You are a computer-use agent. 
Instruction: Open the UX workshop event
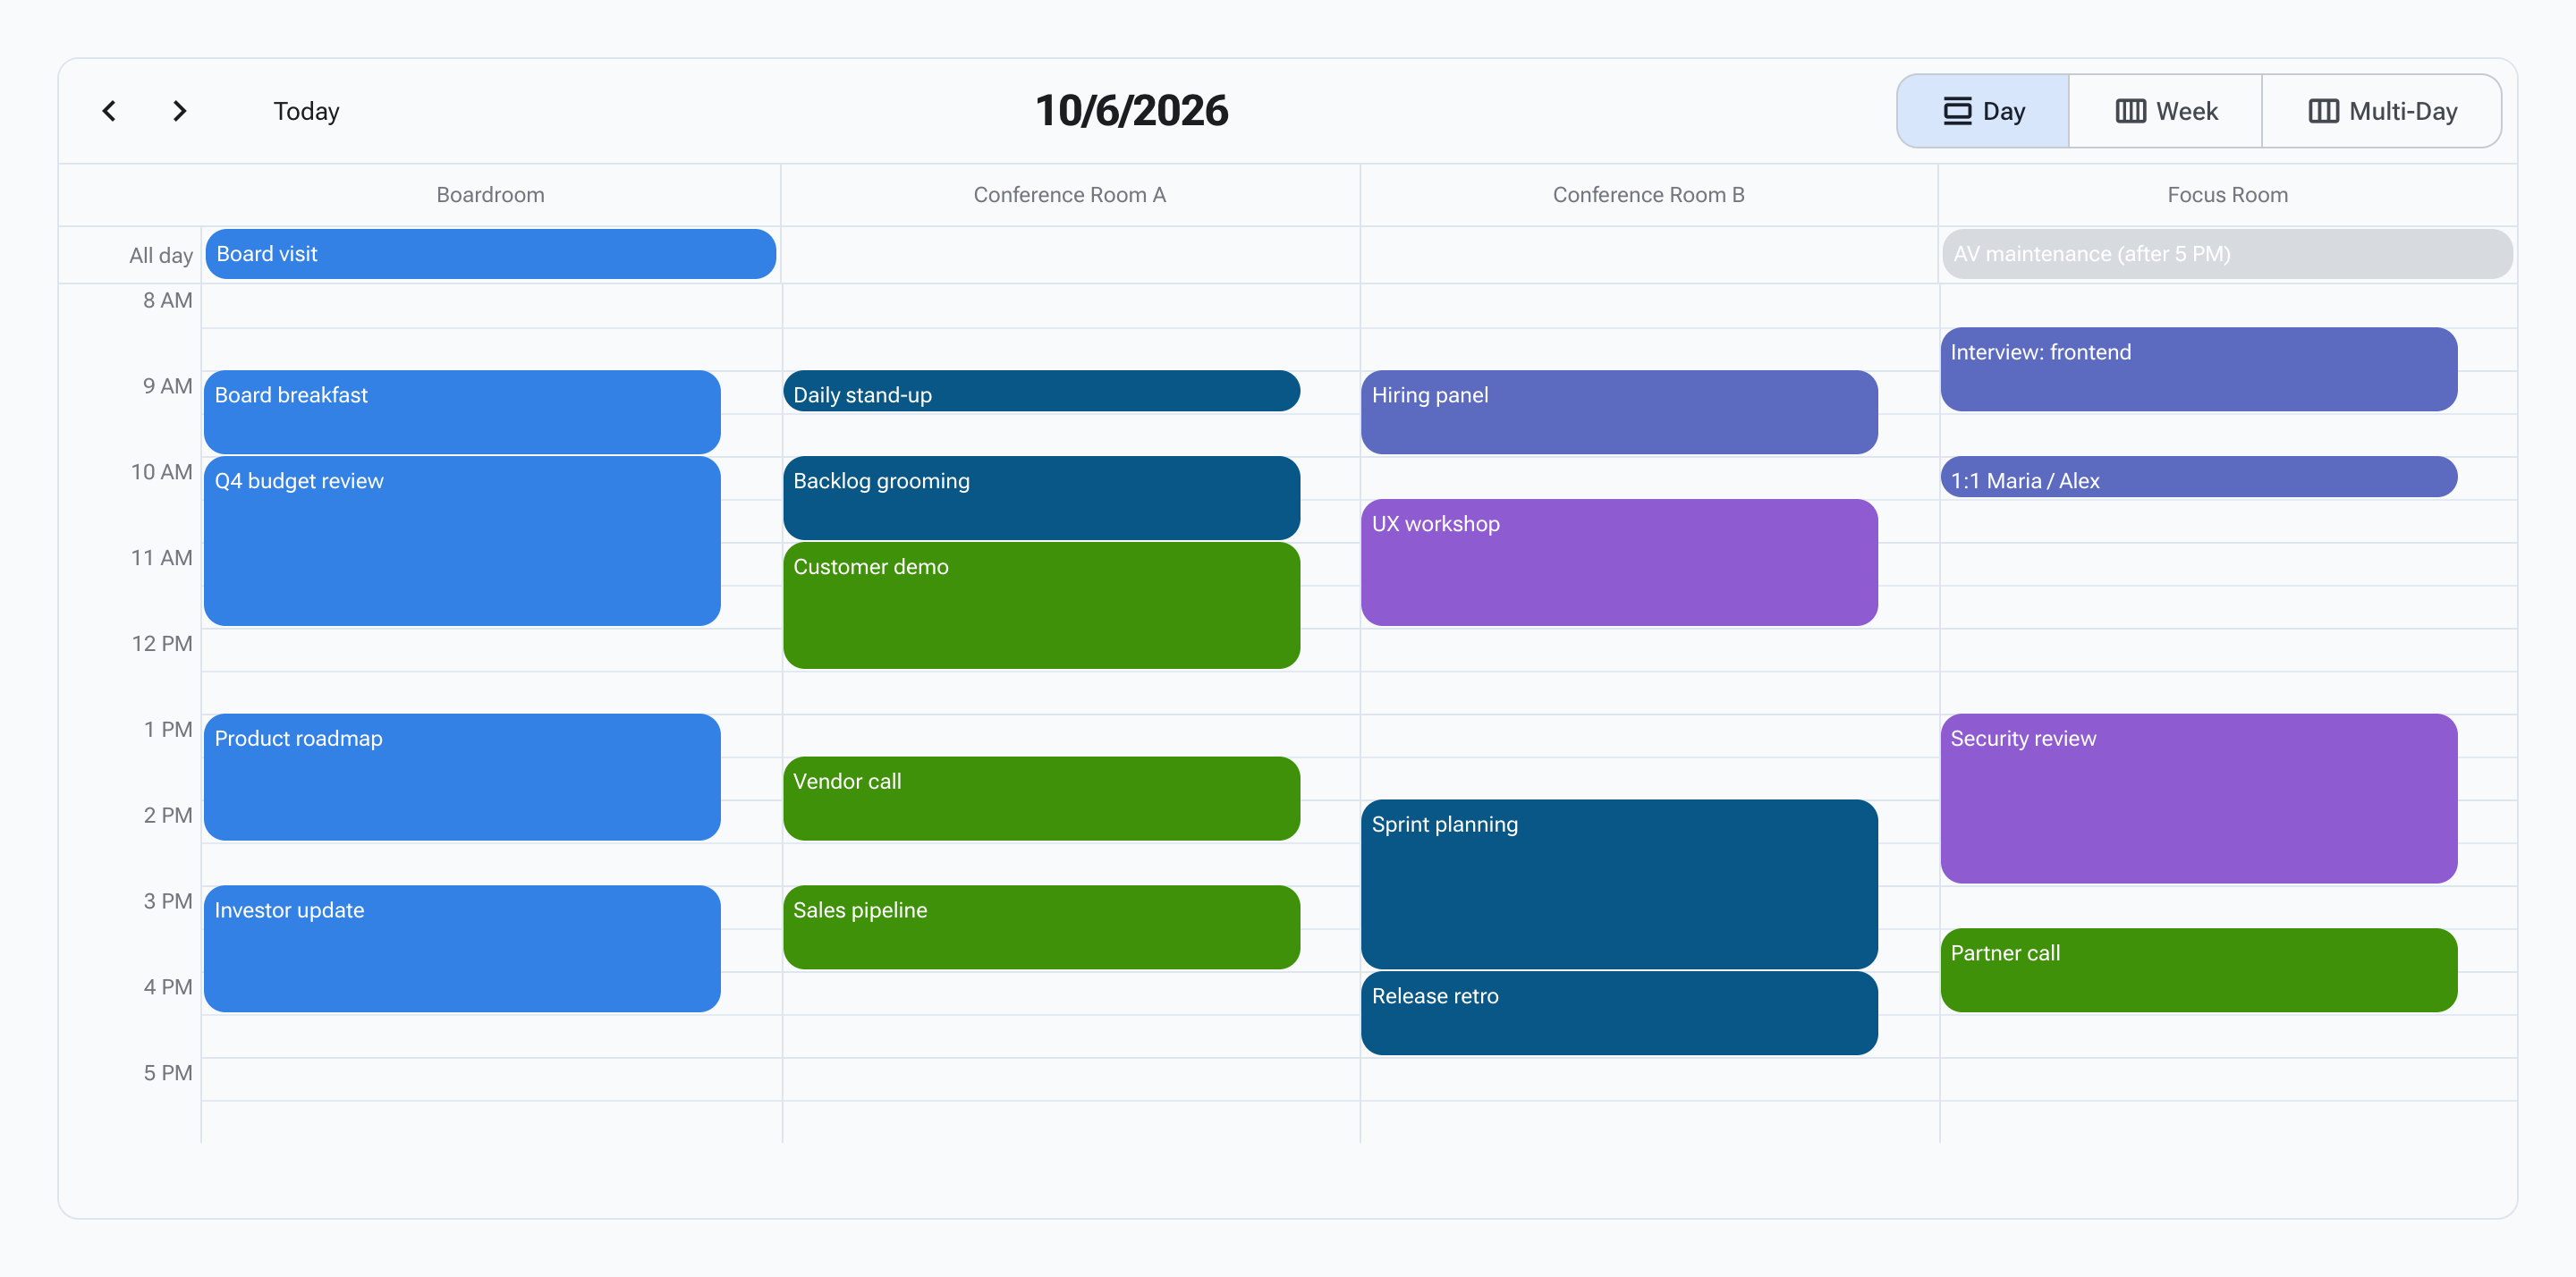click(1619, 562)
